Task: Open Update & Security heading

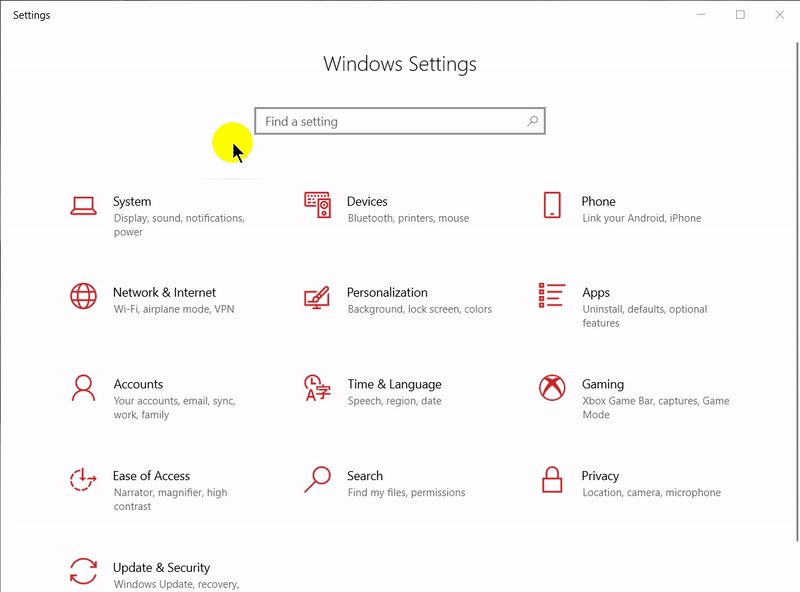Action: coord(161,568)
